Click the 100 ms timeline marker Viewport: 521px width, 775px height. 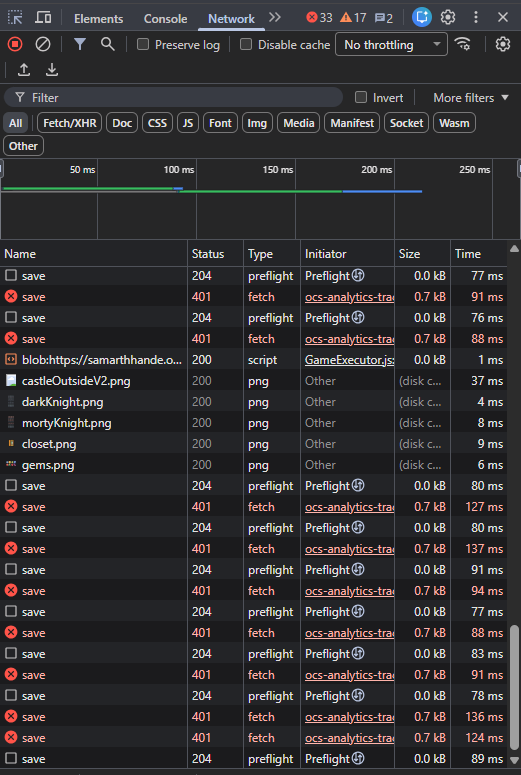tap(178, 170)
